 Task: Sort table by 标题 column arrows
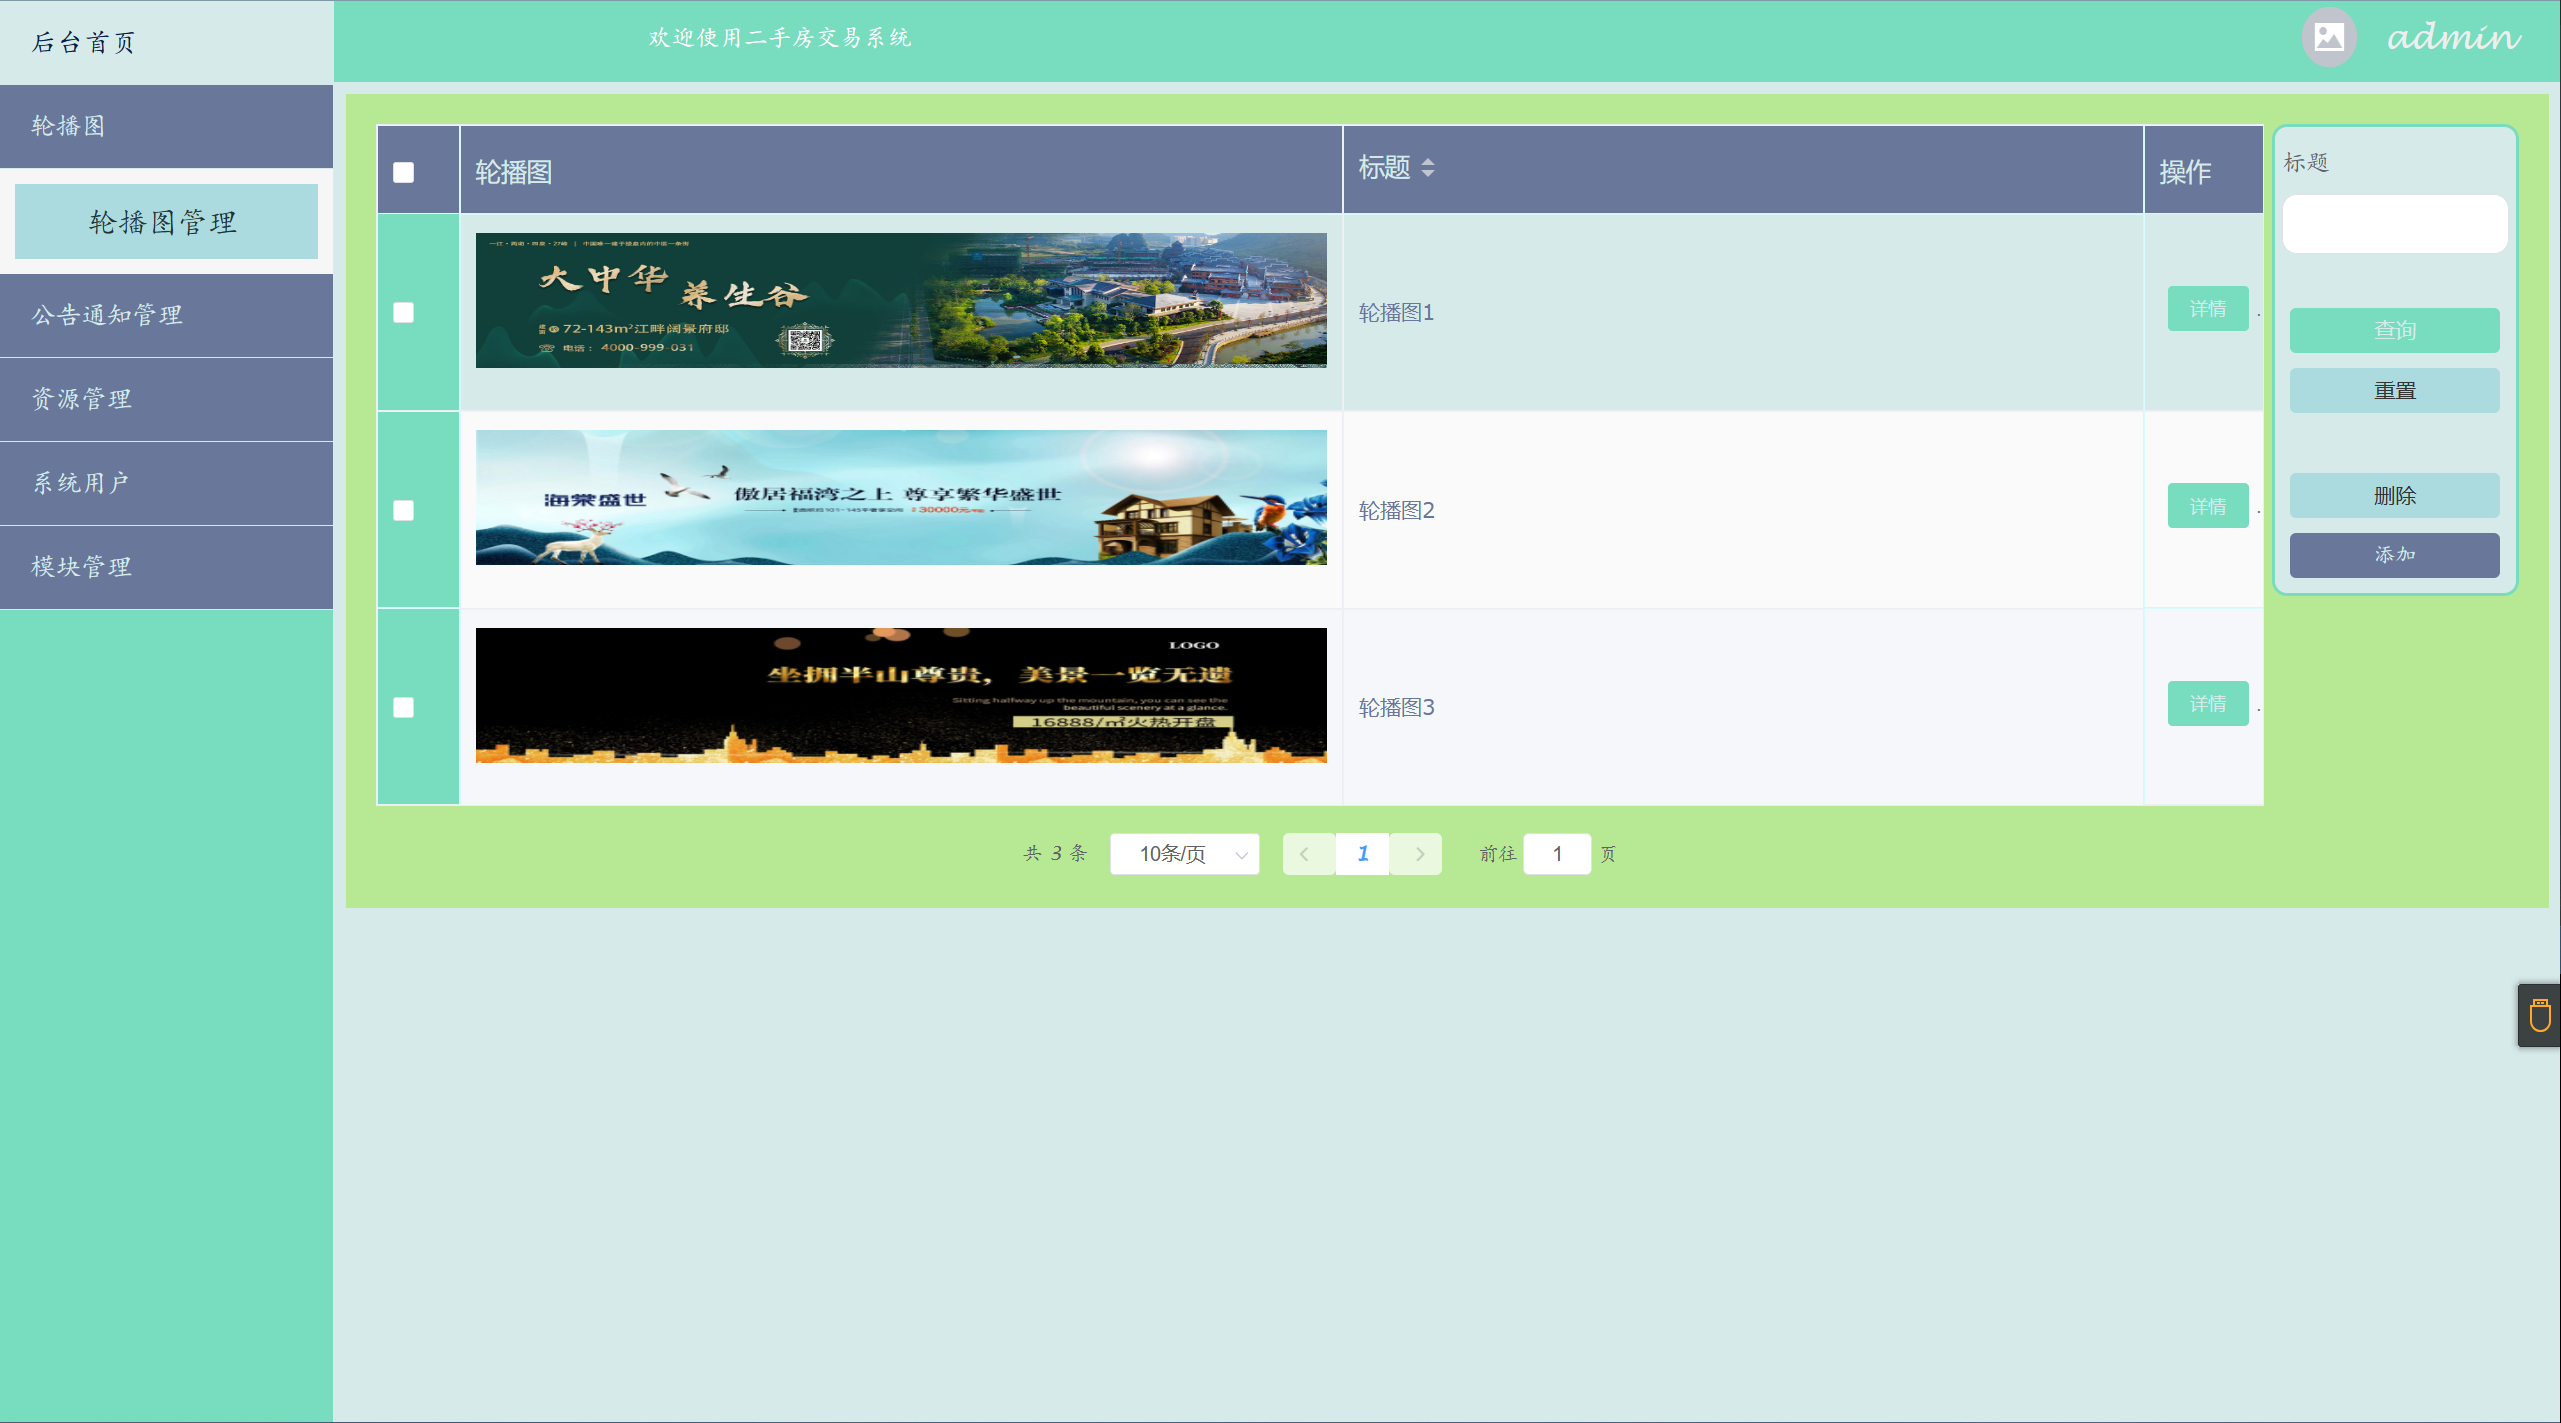coord(1427,168)
